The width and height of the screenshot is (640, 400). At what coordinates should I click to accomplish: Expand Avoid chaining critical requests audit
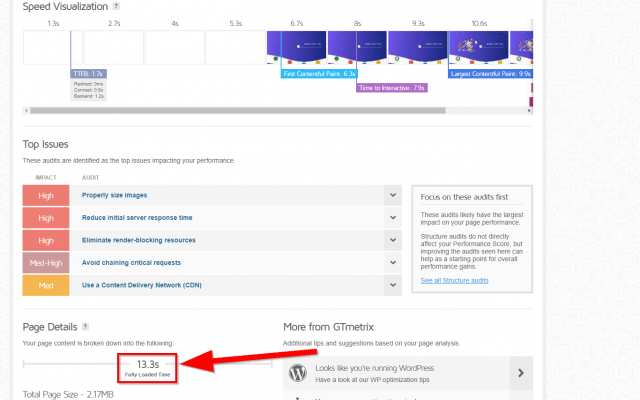pyautogui.click(x=393, y=262)
